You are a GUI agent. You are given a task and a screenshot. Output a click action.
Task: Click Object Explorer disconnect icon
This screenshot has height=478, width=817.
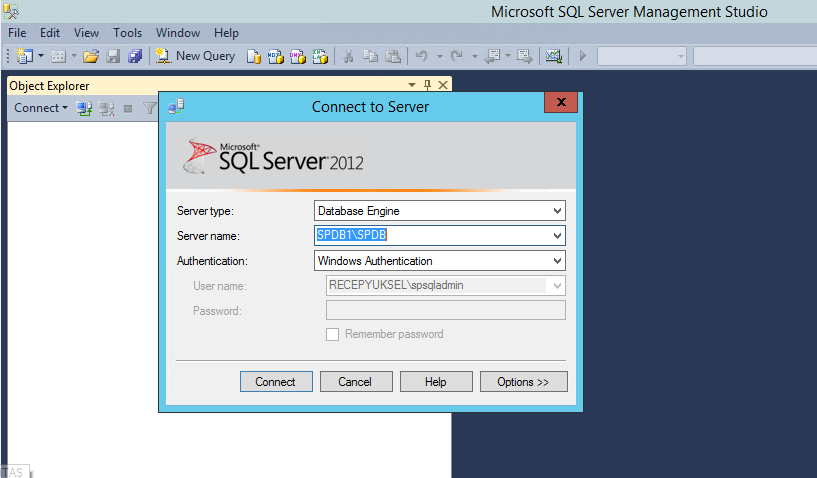pos(106,108)
